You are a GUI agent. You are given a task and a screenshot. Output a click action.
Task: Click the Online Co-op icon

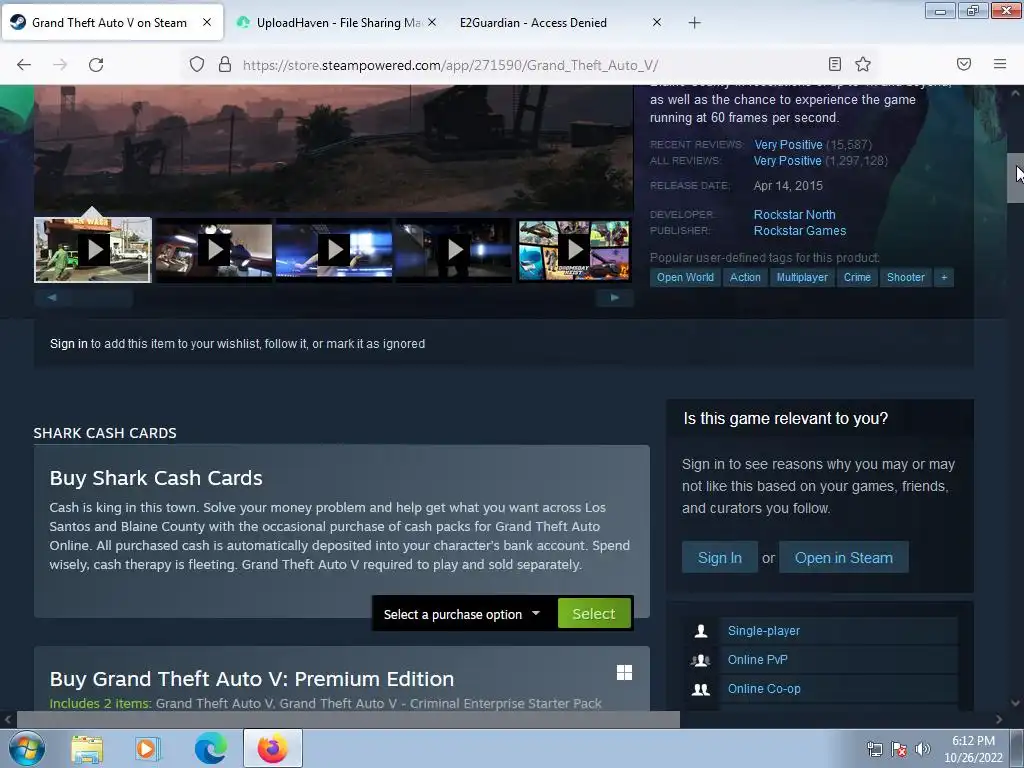pyautogui.click(x=701, y=689)
